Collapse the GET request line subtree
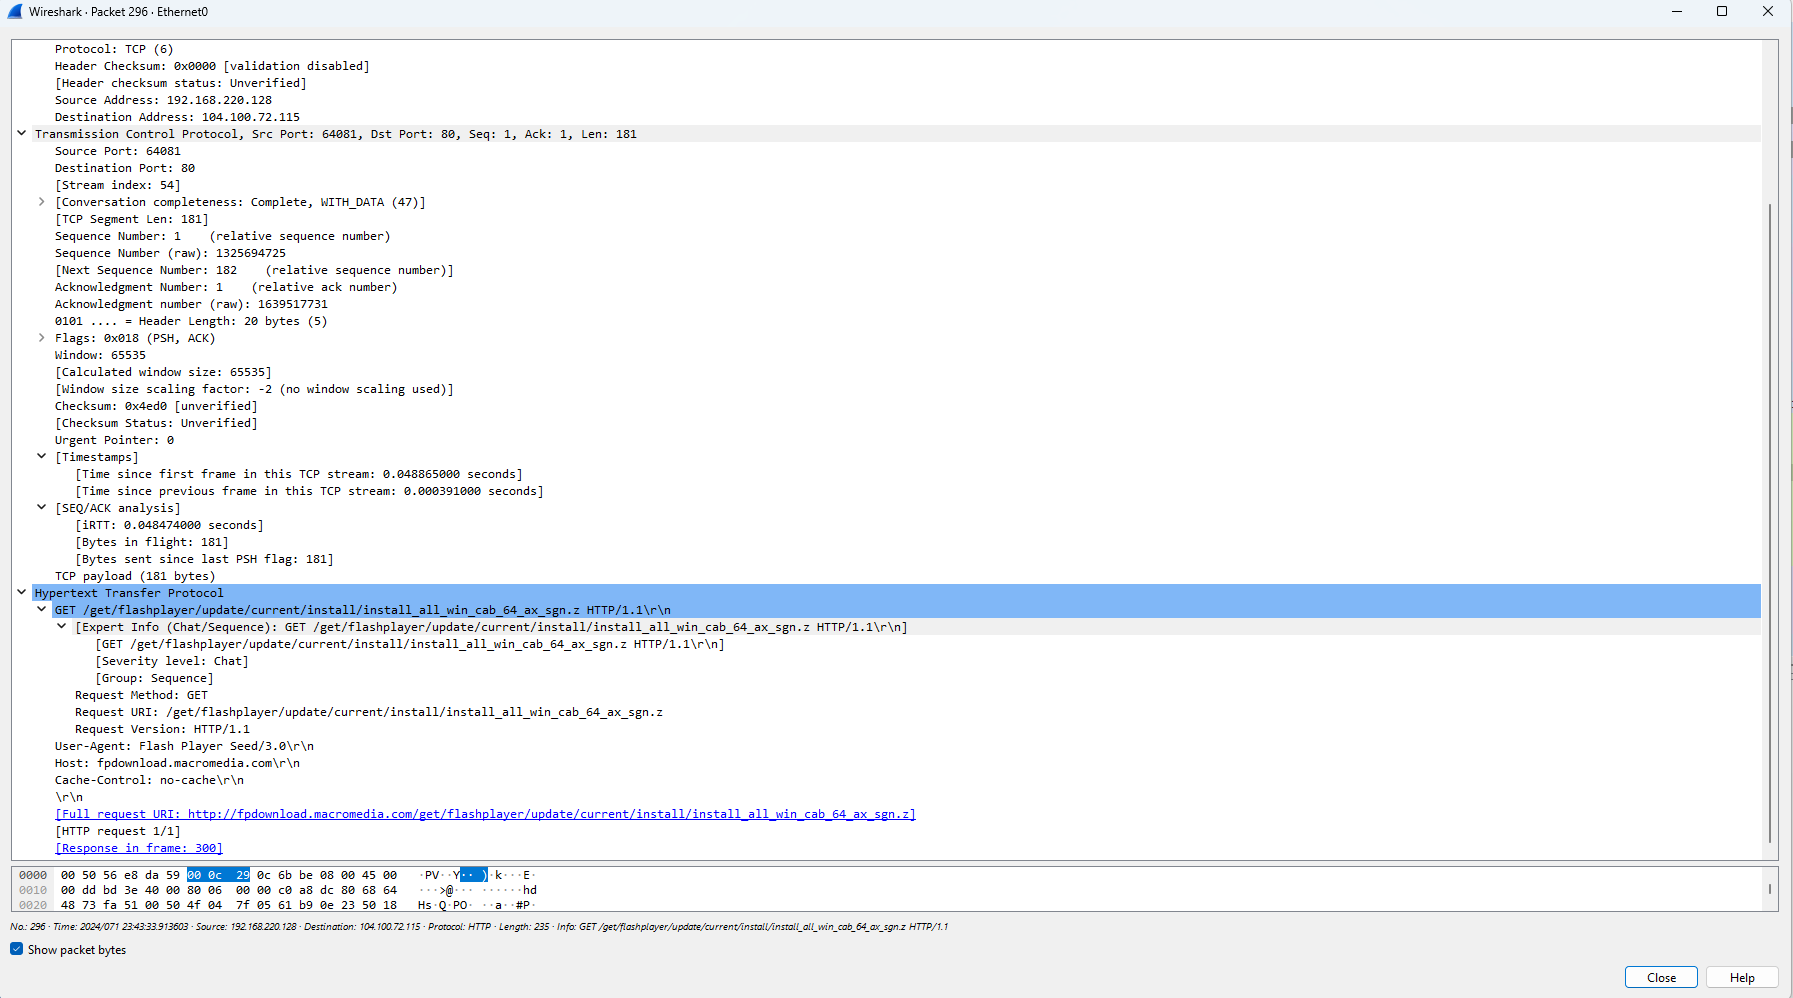Viewport: 1793px width, 998px height. pyautogui.click(x=41, y=609)
